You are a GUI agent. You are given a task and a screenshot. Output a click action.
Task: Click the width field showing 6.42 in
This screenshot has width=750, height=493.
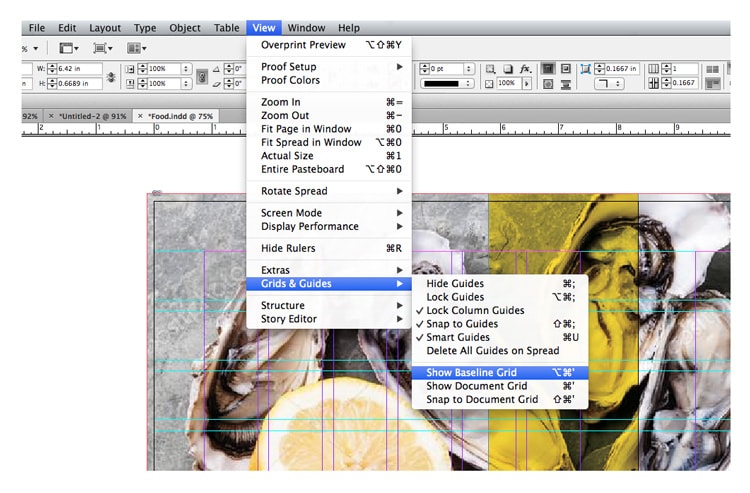pyautogui.click(x=79, y=69)
